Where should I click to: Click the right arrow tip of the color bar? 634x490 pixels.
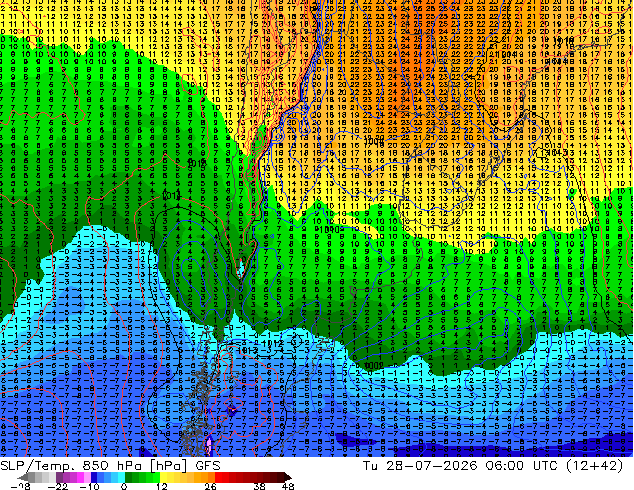click(290, 478)
